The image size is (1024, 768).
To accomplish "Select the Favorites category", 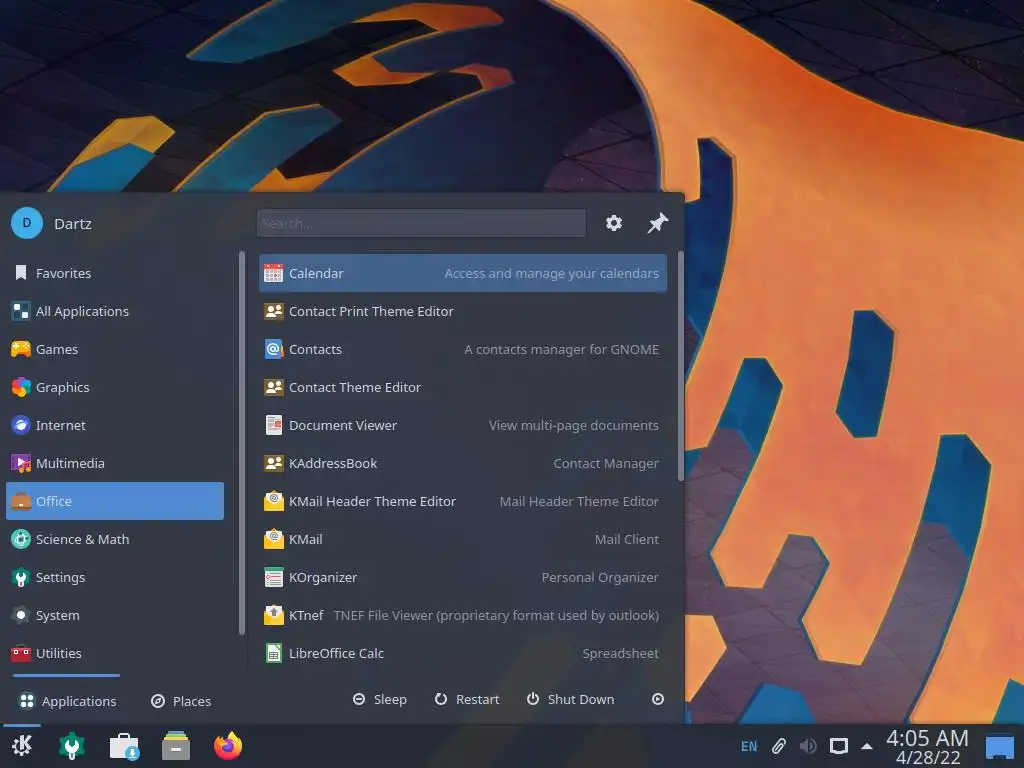I will (115, 273).
